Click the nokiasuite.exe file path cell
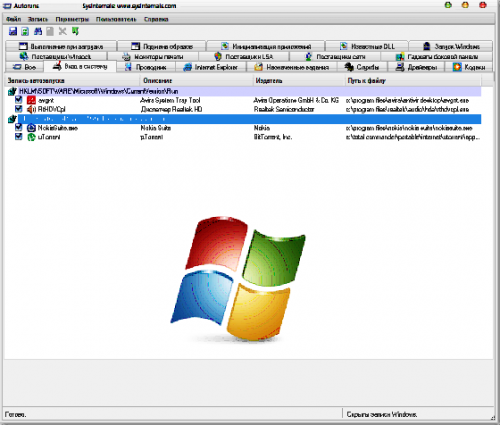The width and height of the screenshot is (500, 425). coord(409,128)
